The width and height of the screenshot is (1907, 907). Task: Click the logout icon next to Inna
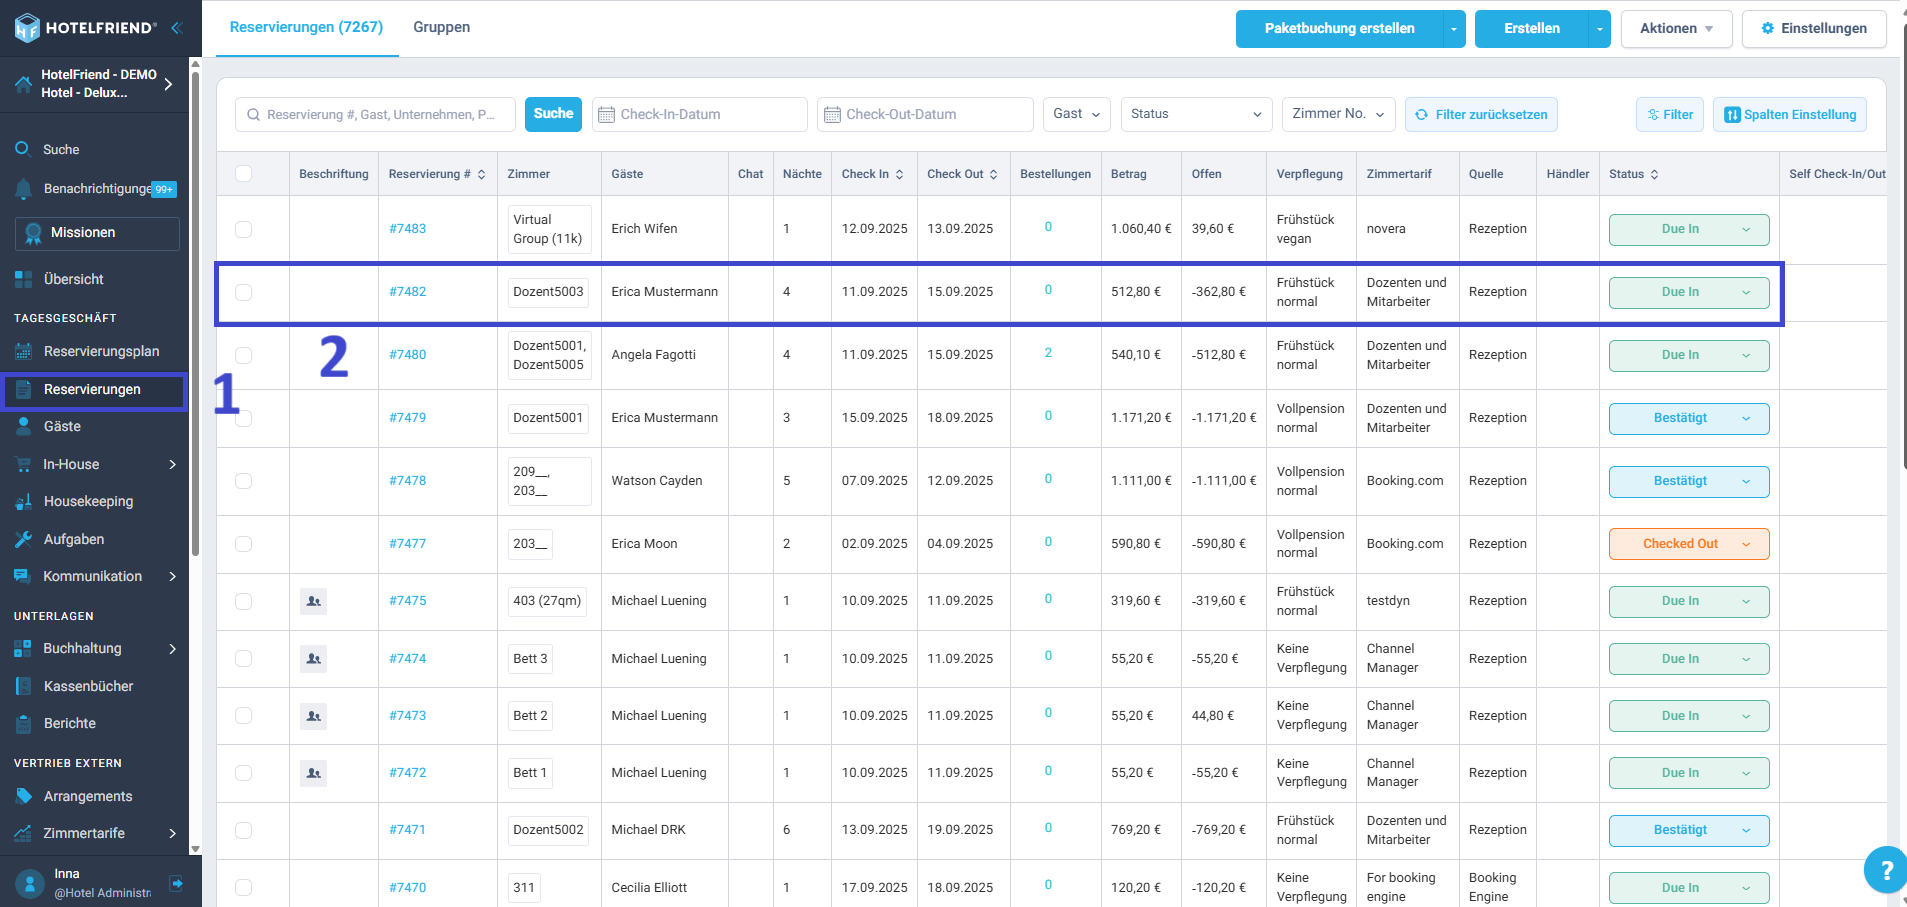(177, 883)
